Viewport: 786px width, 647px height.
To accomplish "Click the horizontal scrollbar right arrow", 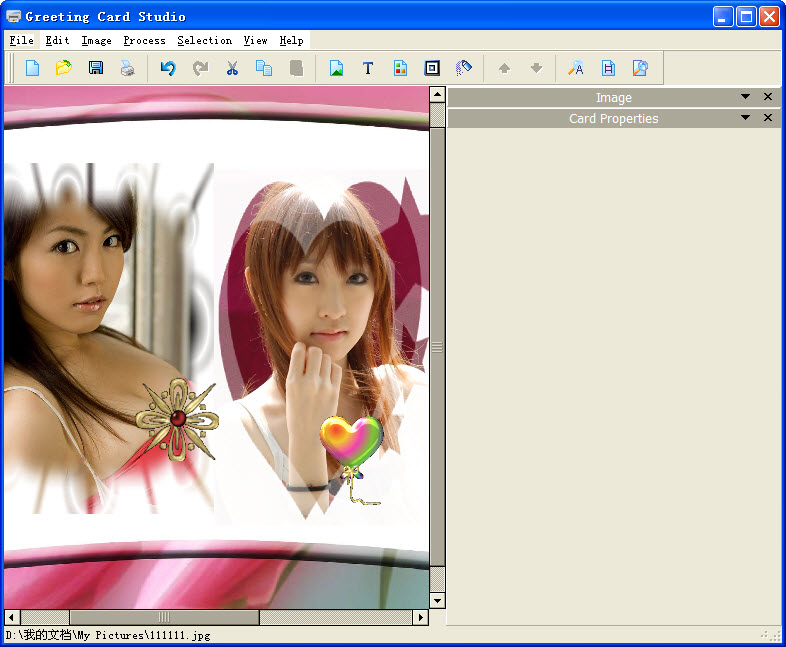I will point(421,617).
